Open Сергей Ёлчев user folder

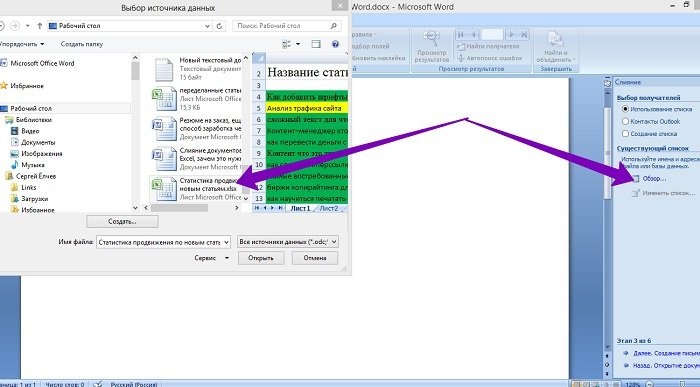coord(31,176)
